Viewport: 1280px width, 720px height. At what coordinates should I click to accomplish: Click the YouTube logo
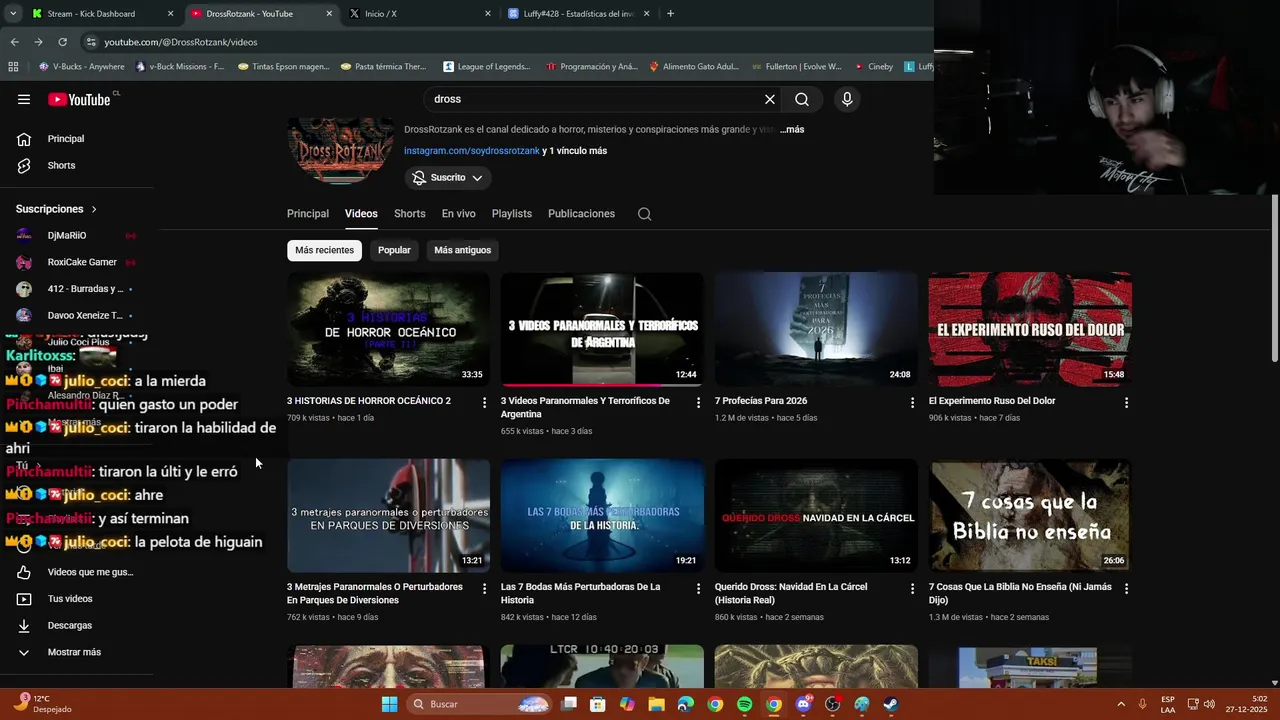[x=80, y=99]
